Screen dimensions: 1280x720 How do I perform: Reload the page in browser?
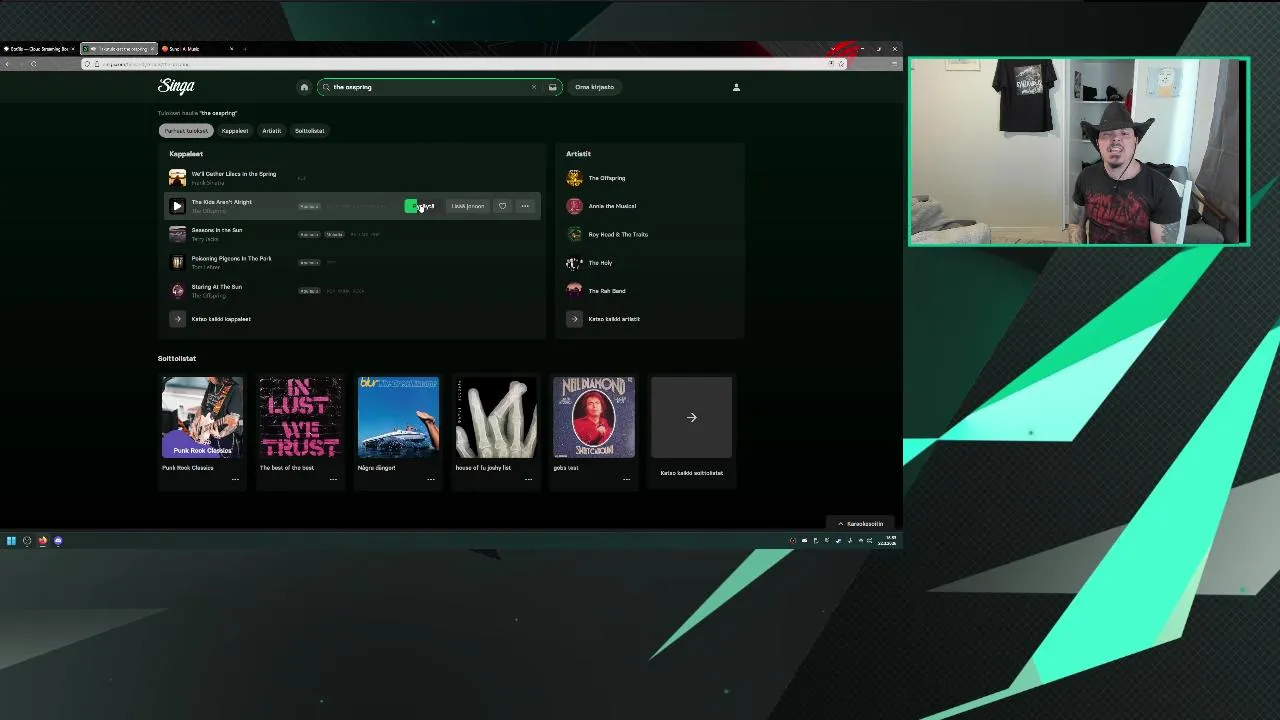(33, 64)
